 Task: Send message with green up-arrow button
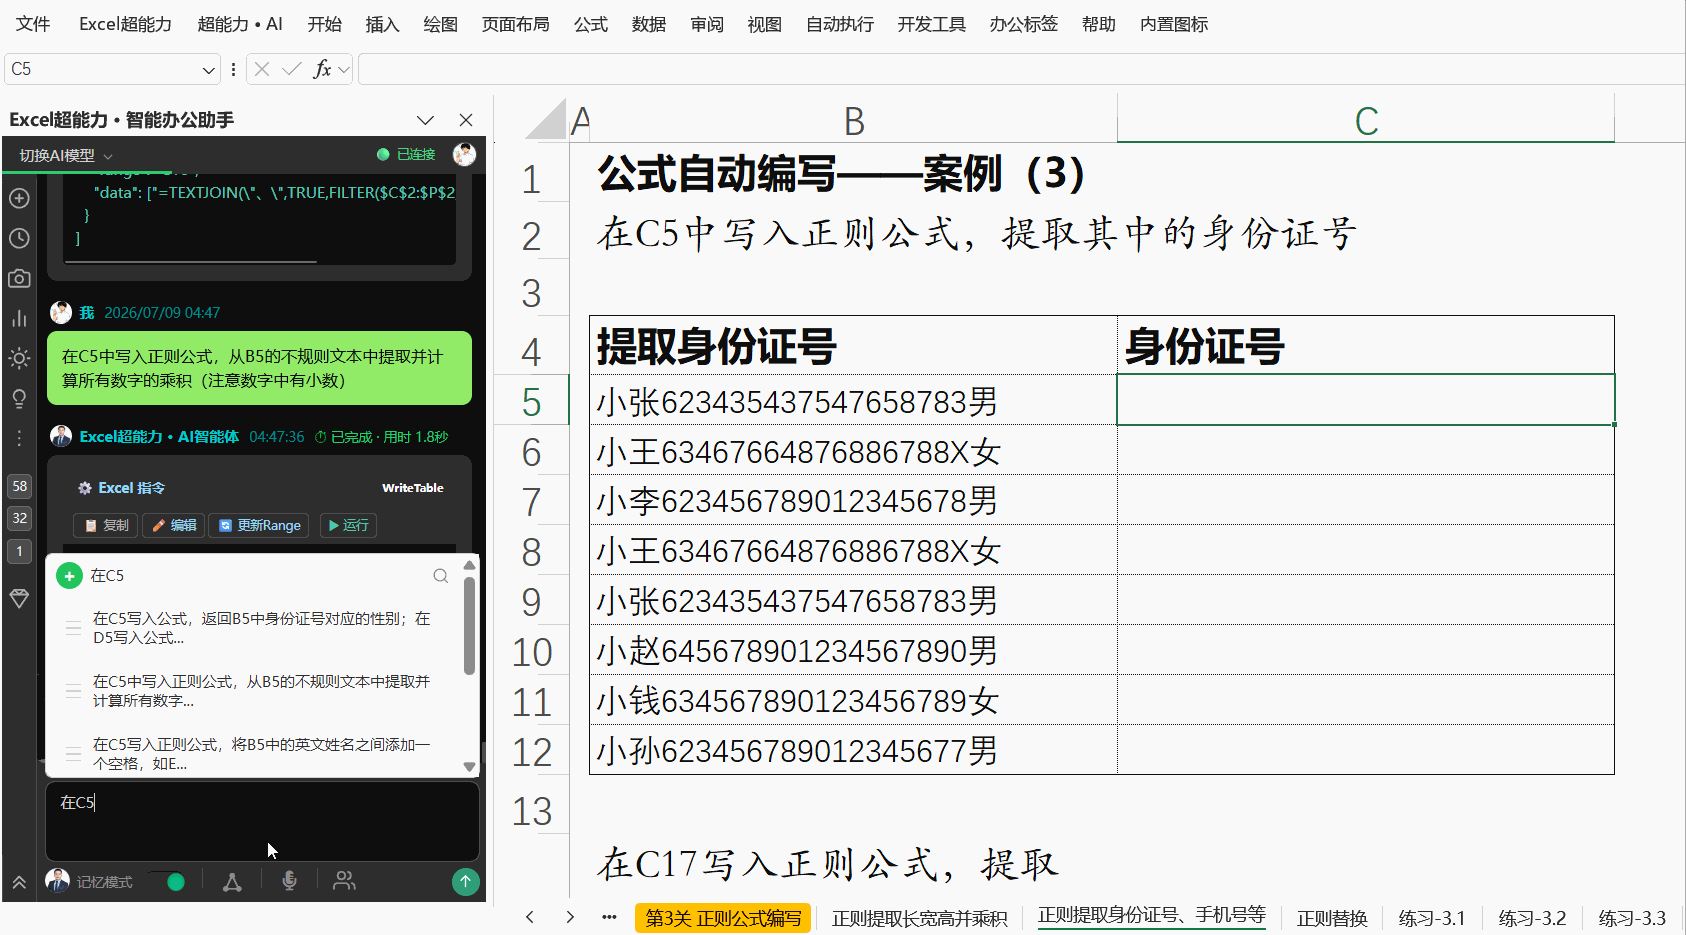[465, 881]
